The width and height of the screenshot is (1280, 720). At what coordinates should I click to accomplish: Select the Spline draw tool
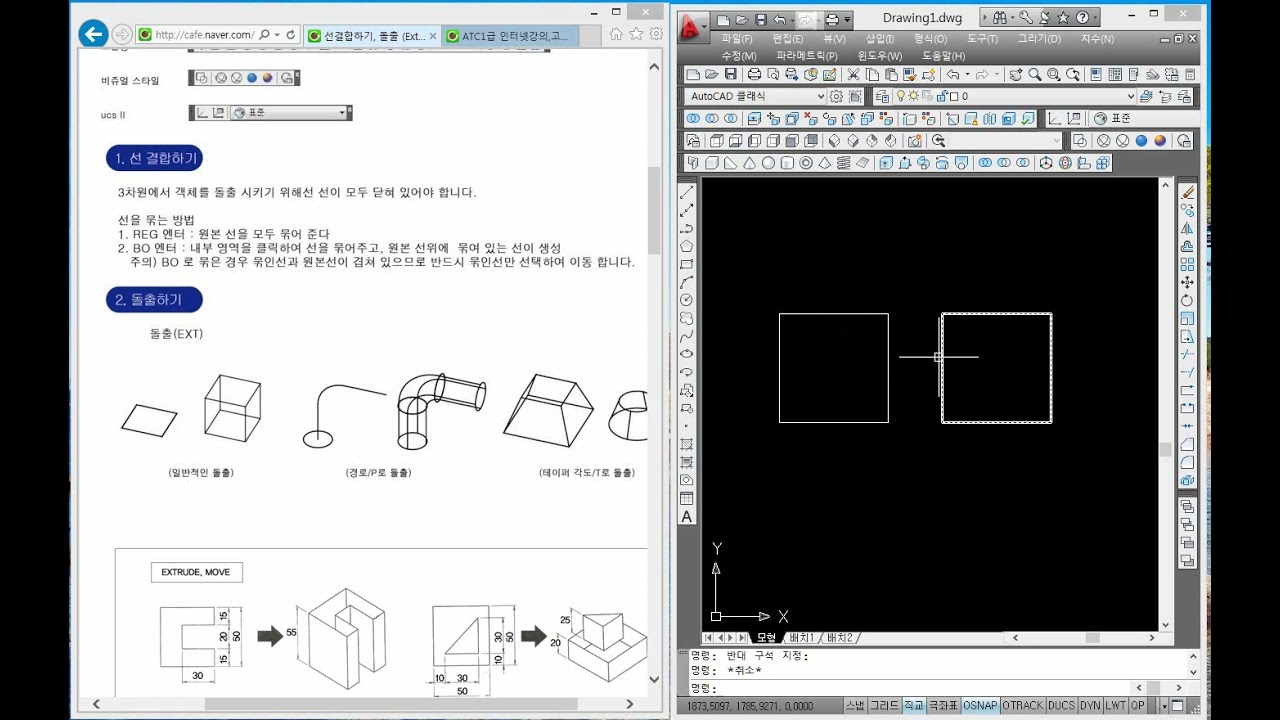687,336
